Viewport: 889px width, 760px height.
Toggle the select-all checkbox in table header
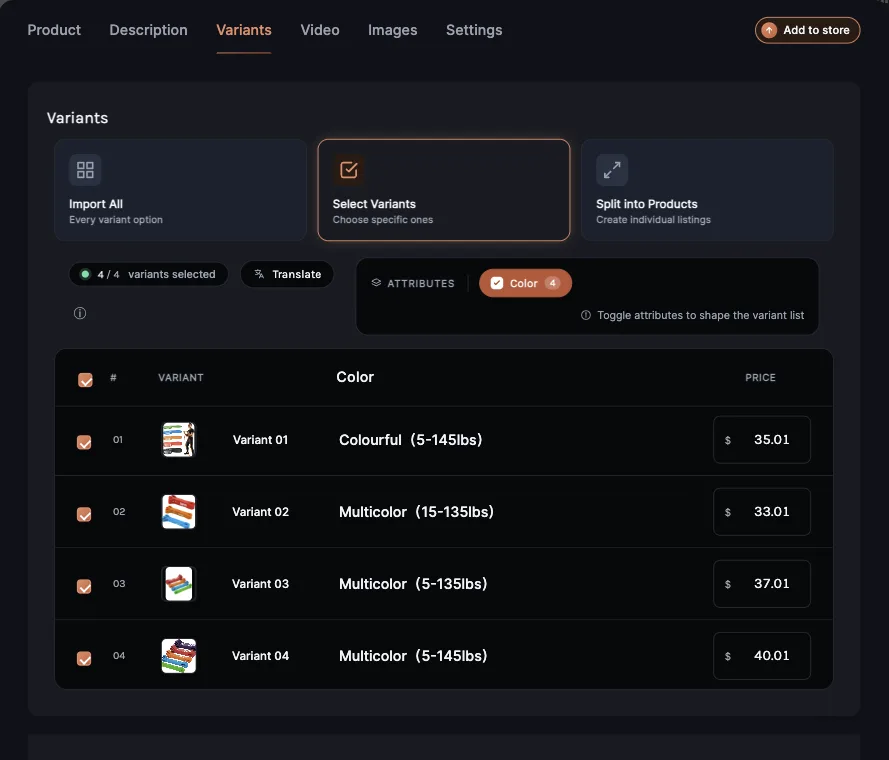(x=85, y=379)
